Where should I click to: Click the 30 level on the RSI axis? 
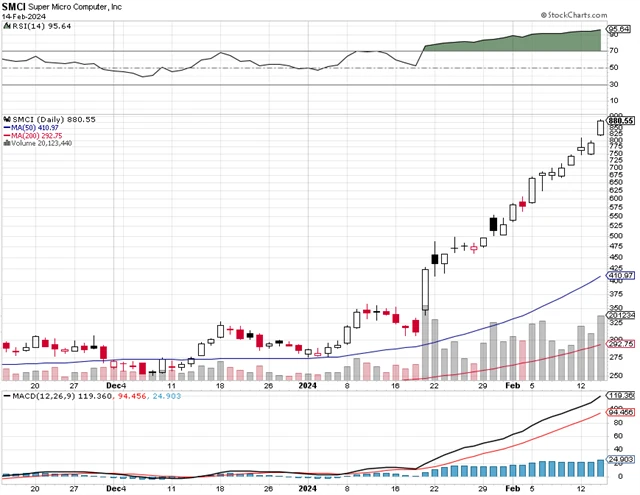point(613,84)
